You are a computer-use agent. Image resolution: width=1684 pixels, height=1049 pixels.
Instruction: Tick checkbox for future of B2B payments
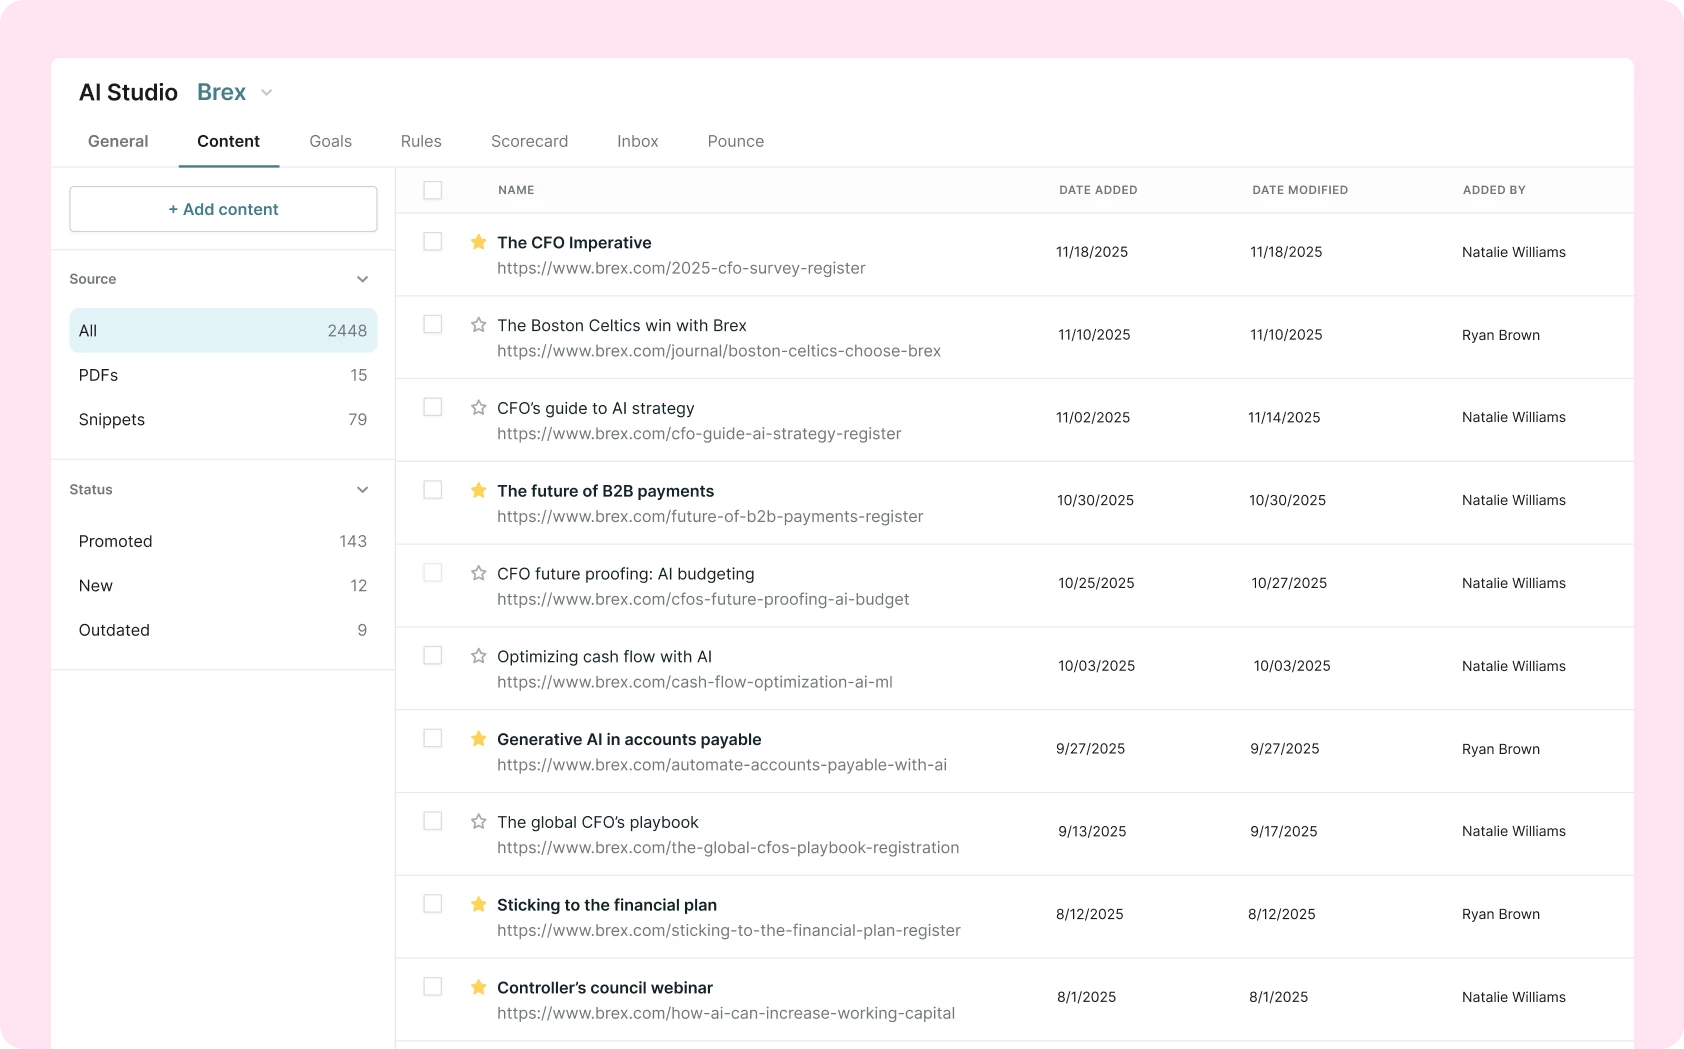[x=433, y=490]
